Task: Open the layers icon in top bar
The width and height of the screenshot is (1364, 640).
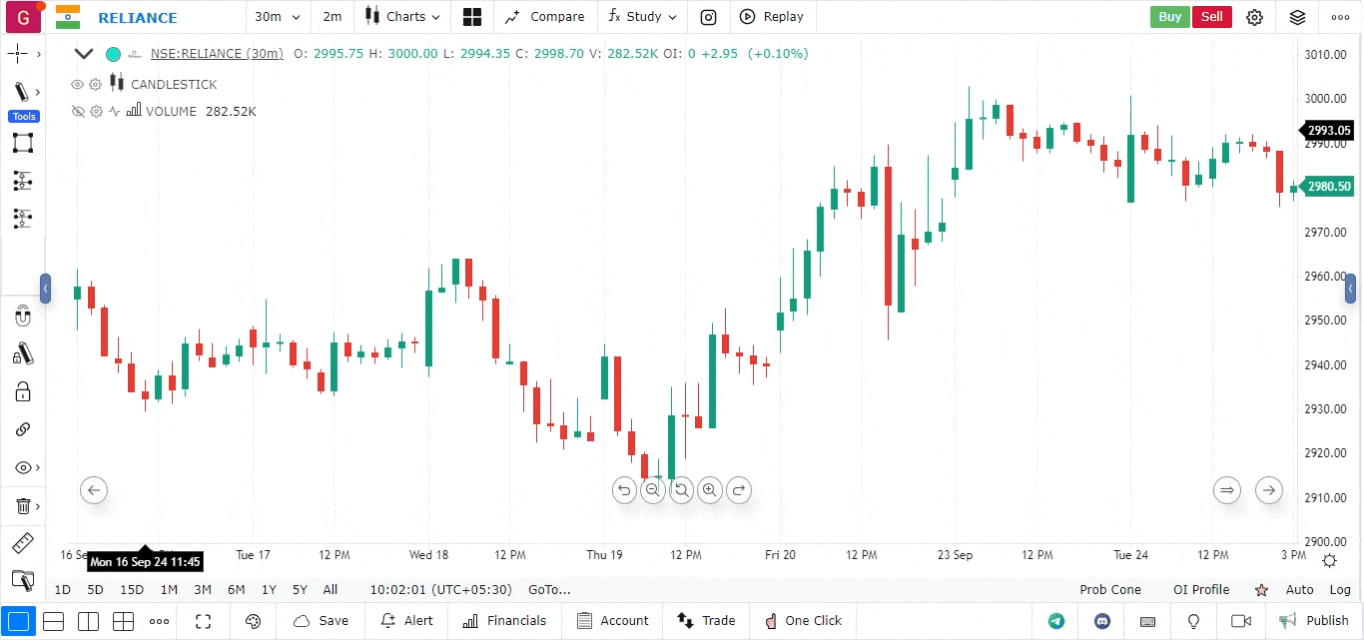Action: [x=1297, y=17]
